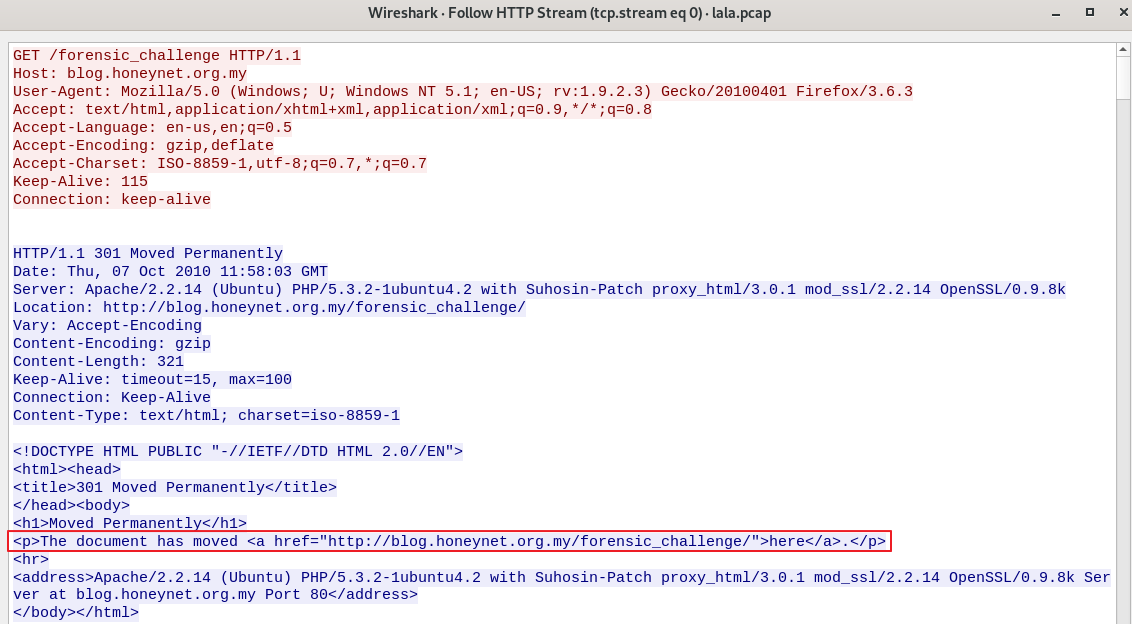Click the <h1>Moved Permanently</h1> line
This screenshot has width=1132, height=624.
tap(130, 524)
